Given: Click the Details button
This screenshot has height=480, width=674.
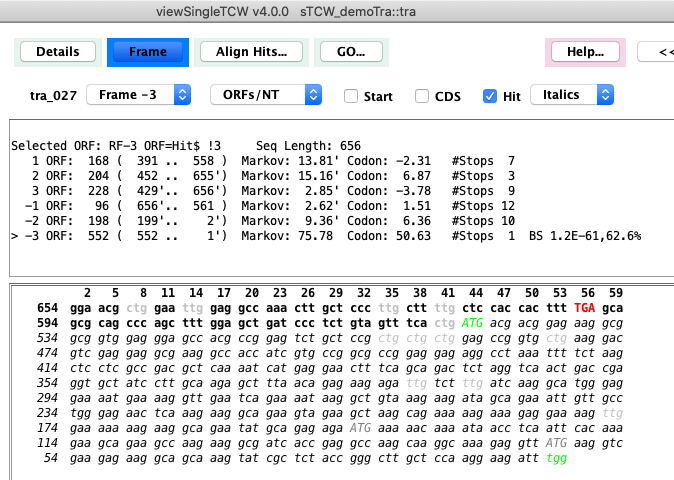Looking at the screenshot, I should pos(57,51).
